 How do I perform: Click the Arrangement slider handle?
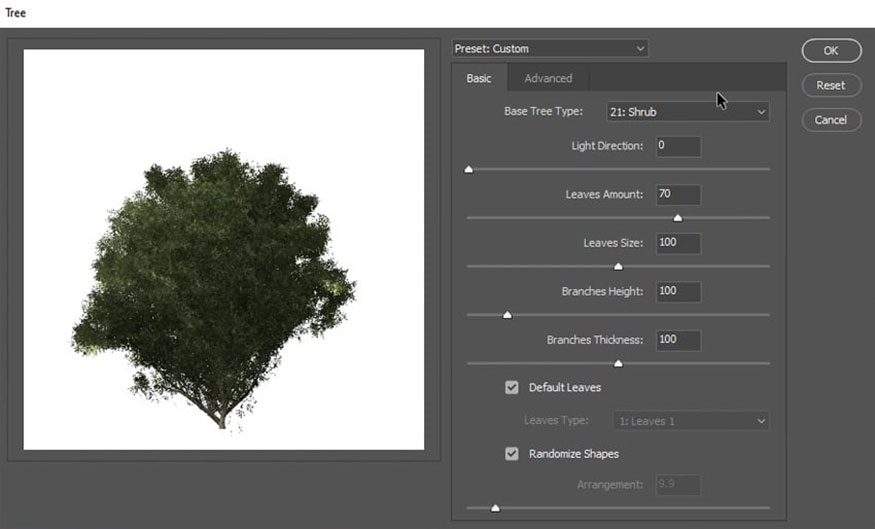495,508
